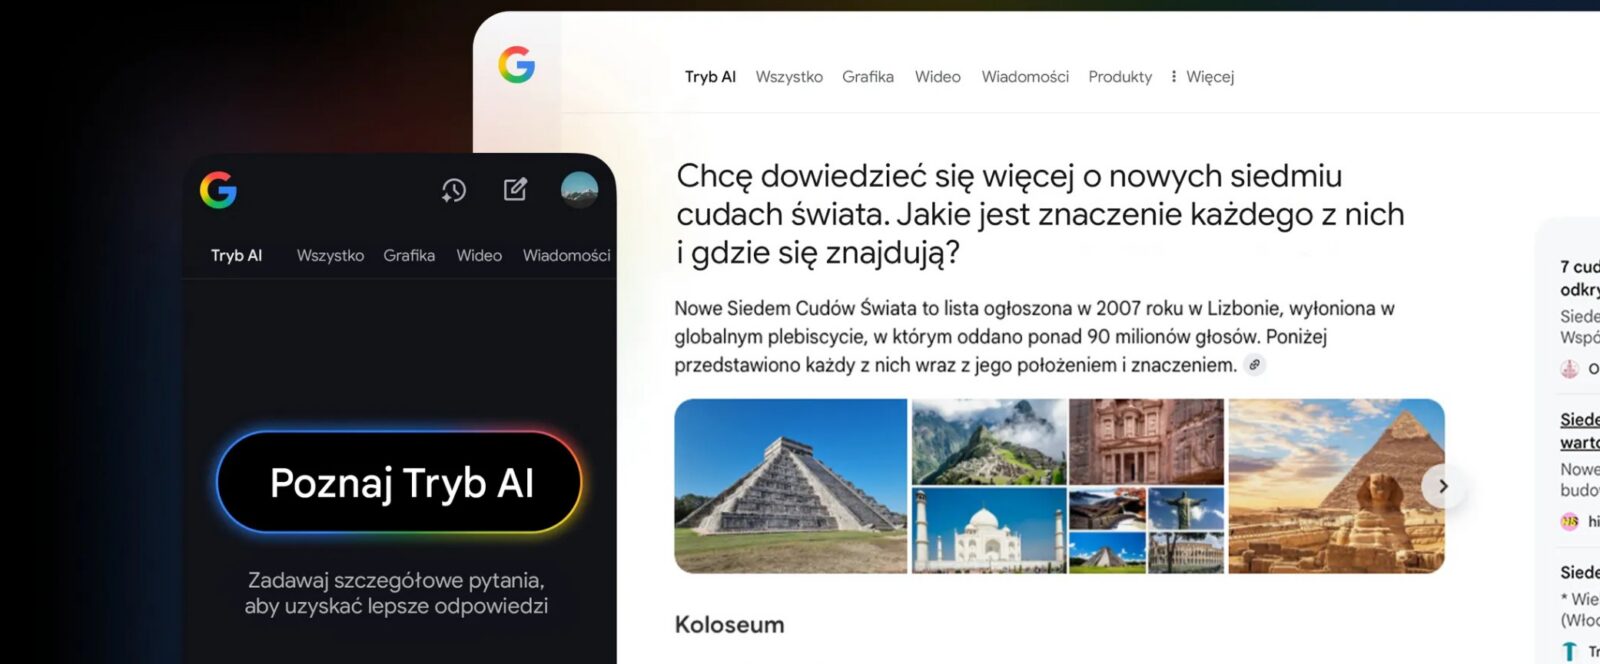Go to Wideo tab on desktop

pos(938,77)
